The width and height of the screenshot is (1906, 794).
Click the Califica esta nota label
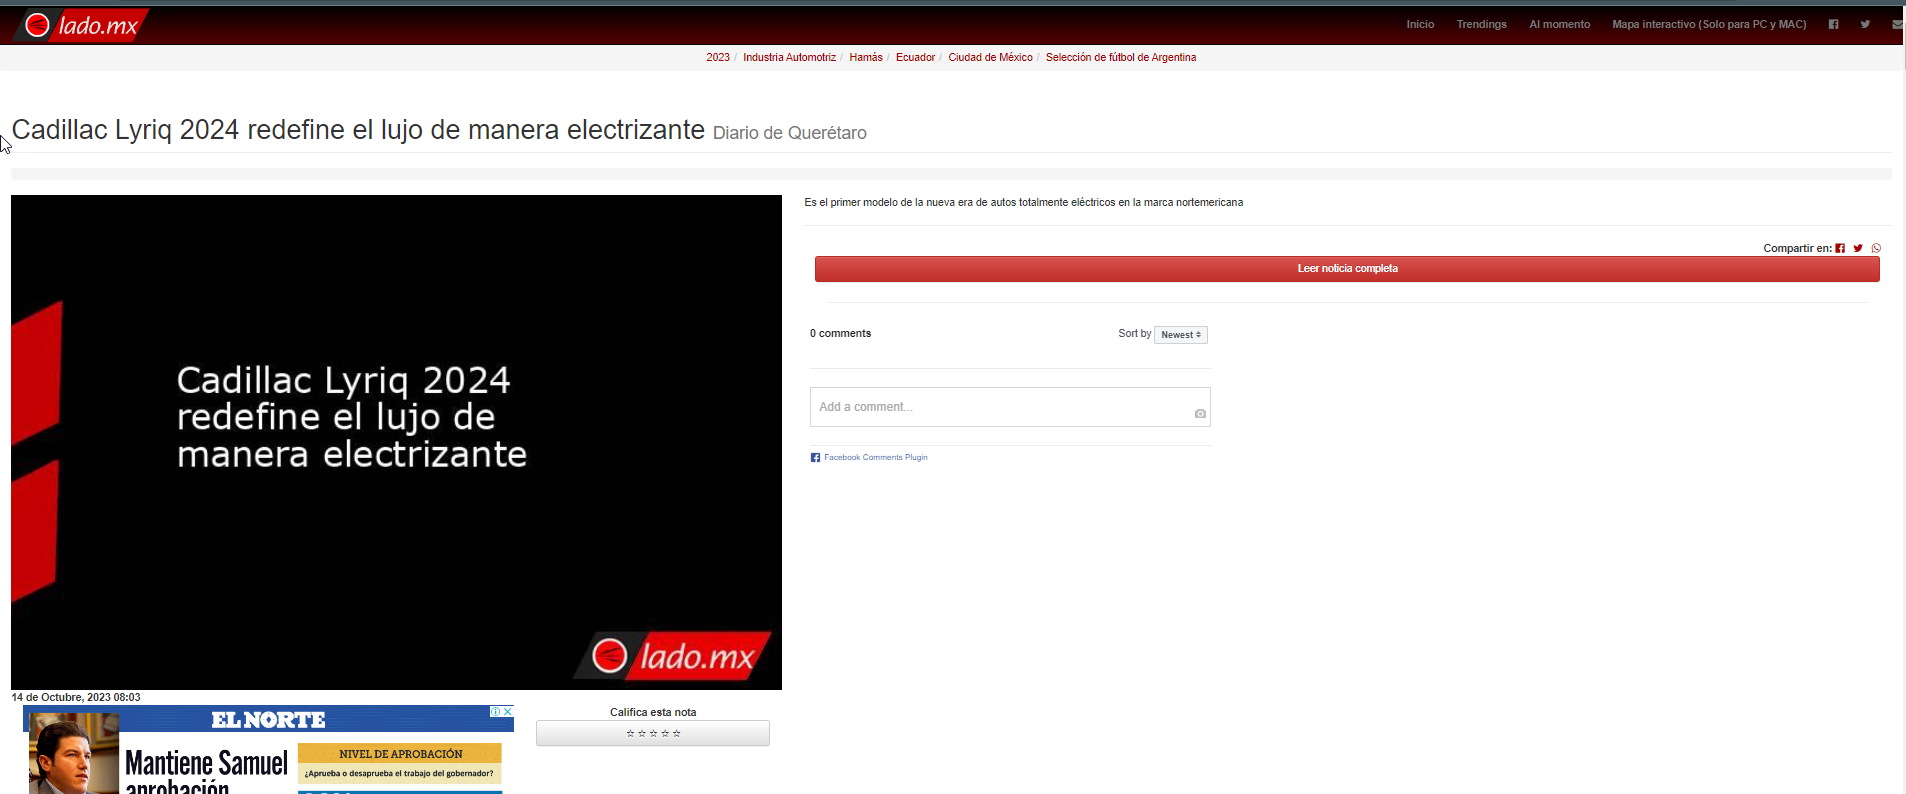click(653, 712)
